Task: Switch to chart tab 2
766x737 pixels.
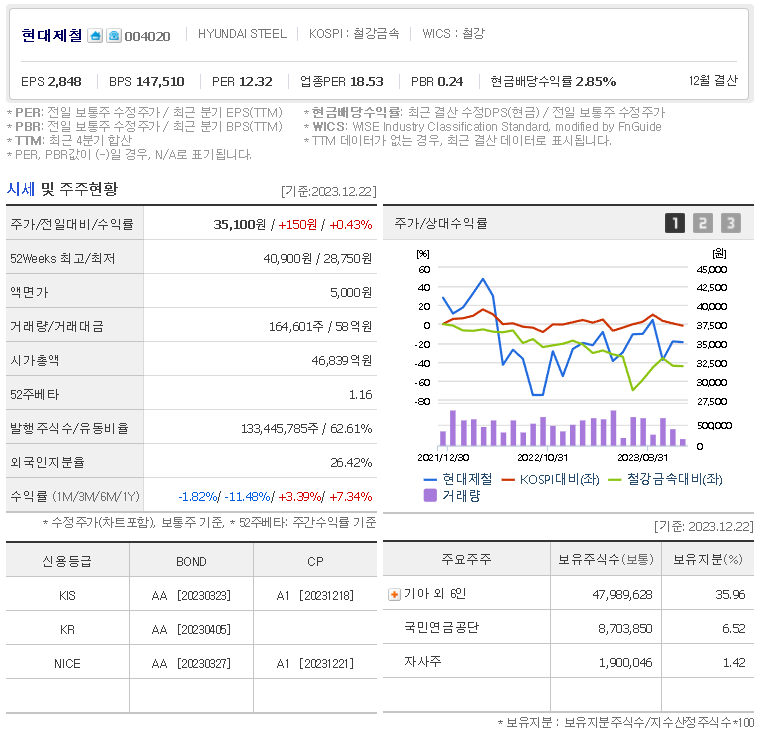Action: [702, 223]
